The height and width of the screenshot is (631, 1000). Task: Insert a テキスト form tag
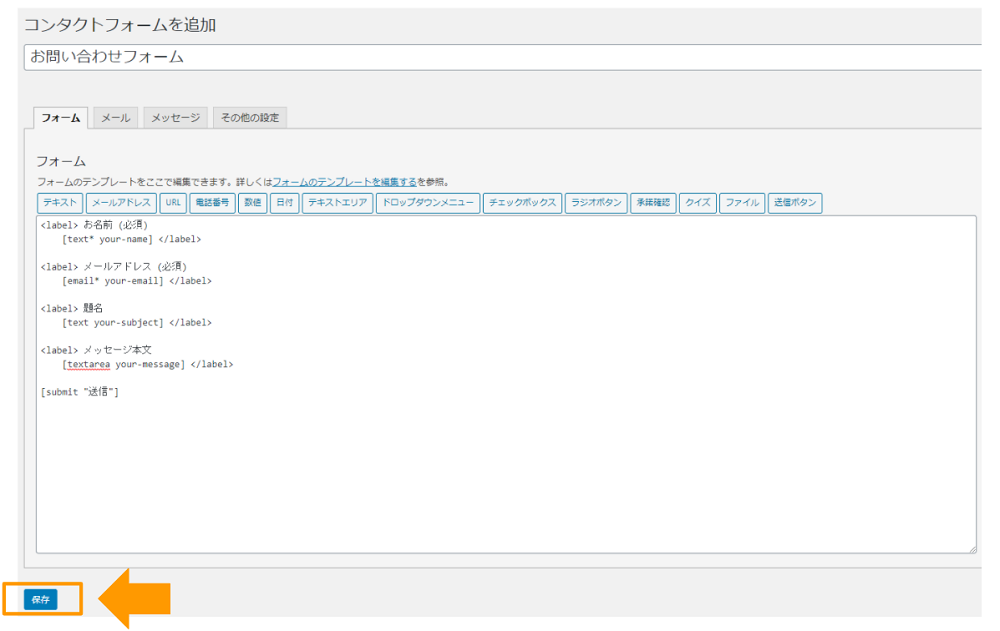point(60,203)
